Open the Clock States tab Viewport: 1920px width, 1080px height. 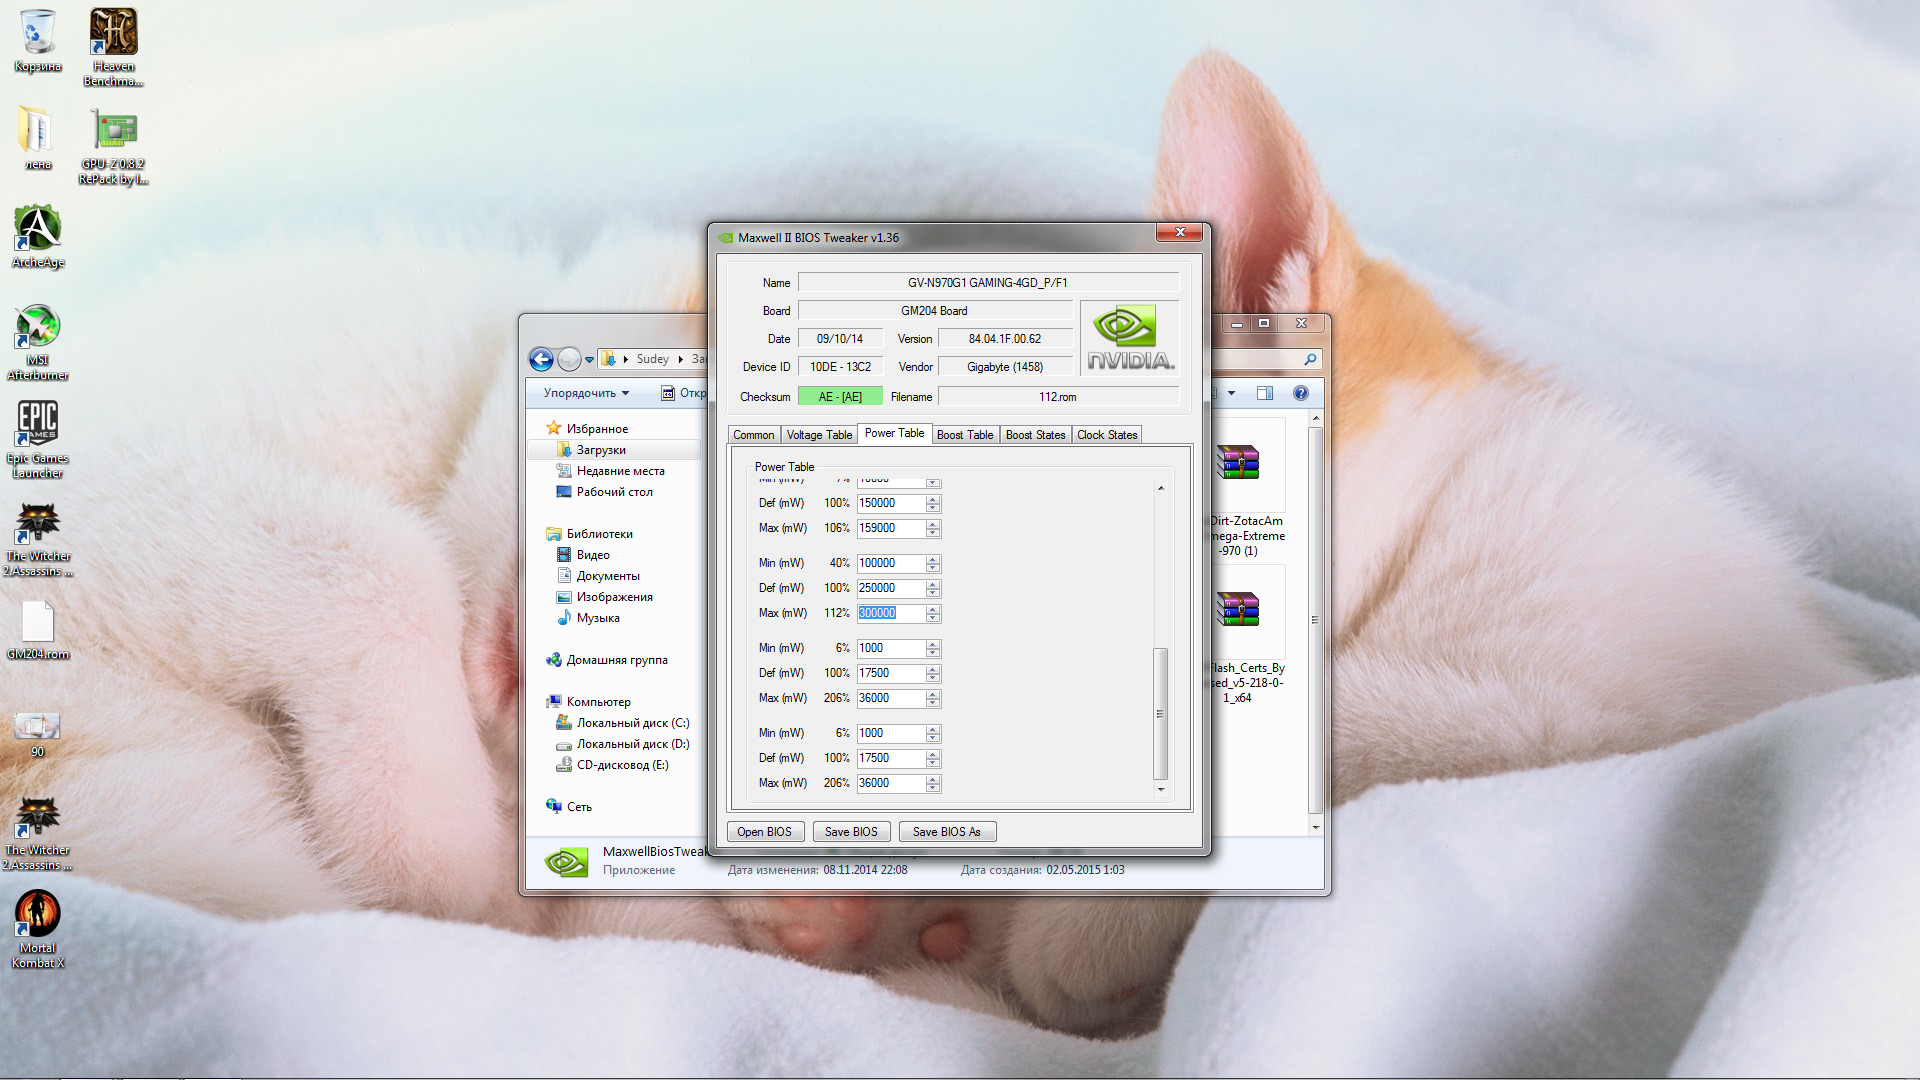[x=1107, y=435]
